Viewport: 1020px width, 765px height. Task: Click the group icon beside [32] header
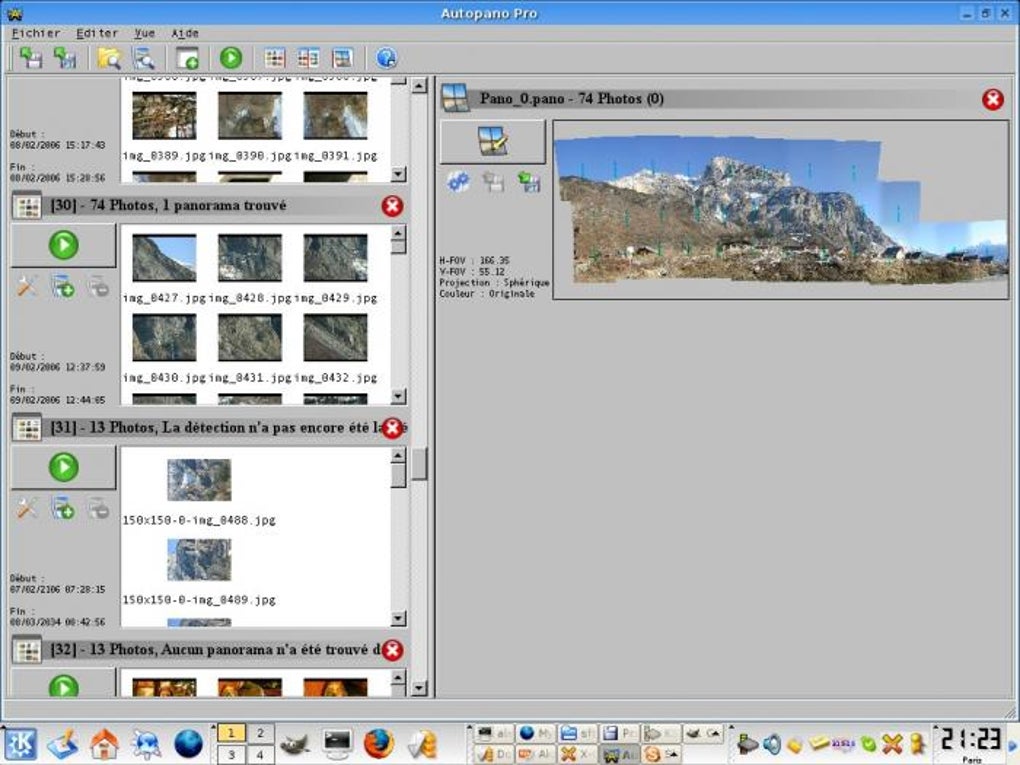[x=27, y=650]
